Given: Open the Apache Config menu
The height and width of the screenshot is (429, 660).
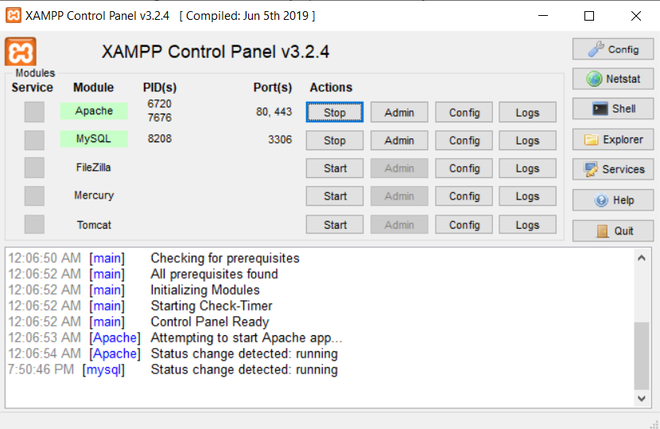Looking at the screenshot, I should 464,112.
